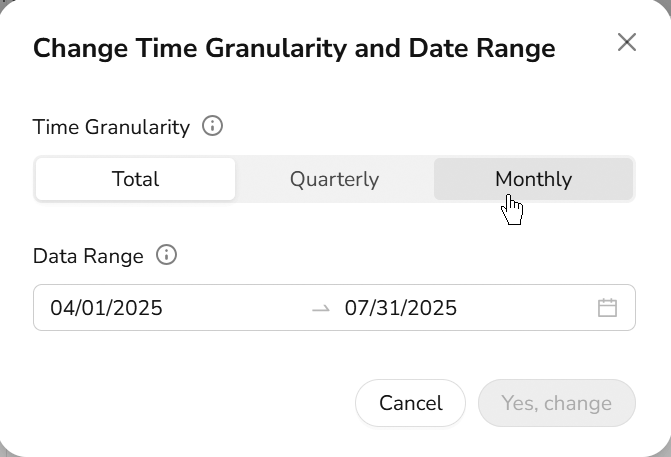
Task: Click the Yes, change button
Action: click(x=556, y=403)
